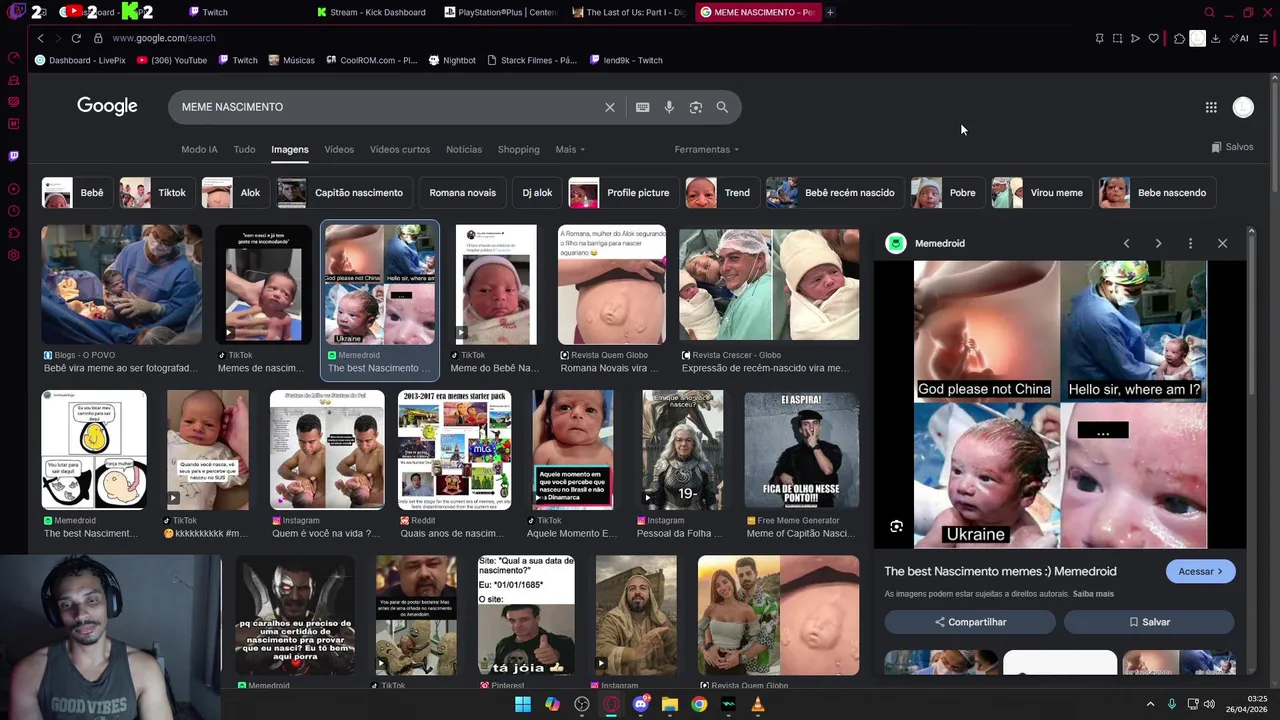Viewport: 1280px width, 720px height.
Task: Click the magnifier search button
Action: coord(722,107)
